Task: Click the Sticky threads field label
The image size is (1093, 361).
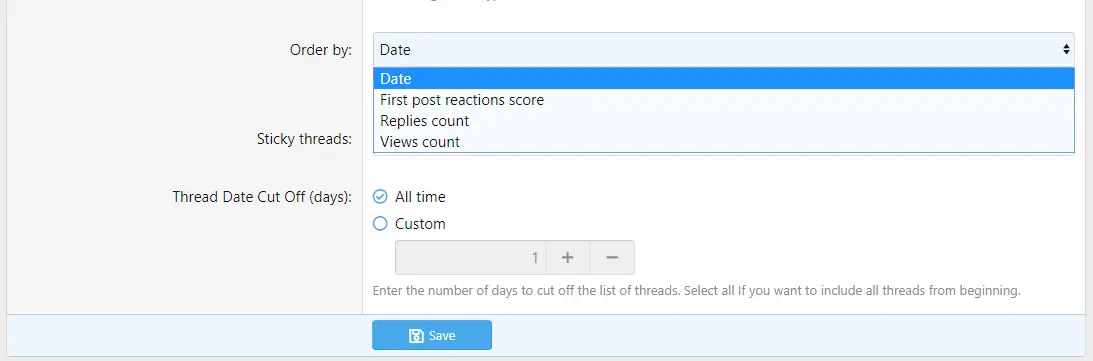Action: [x=305, y=139]
